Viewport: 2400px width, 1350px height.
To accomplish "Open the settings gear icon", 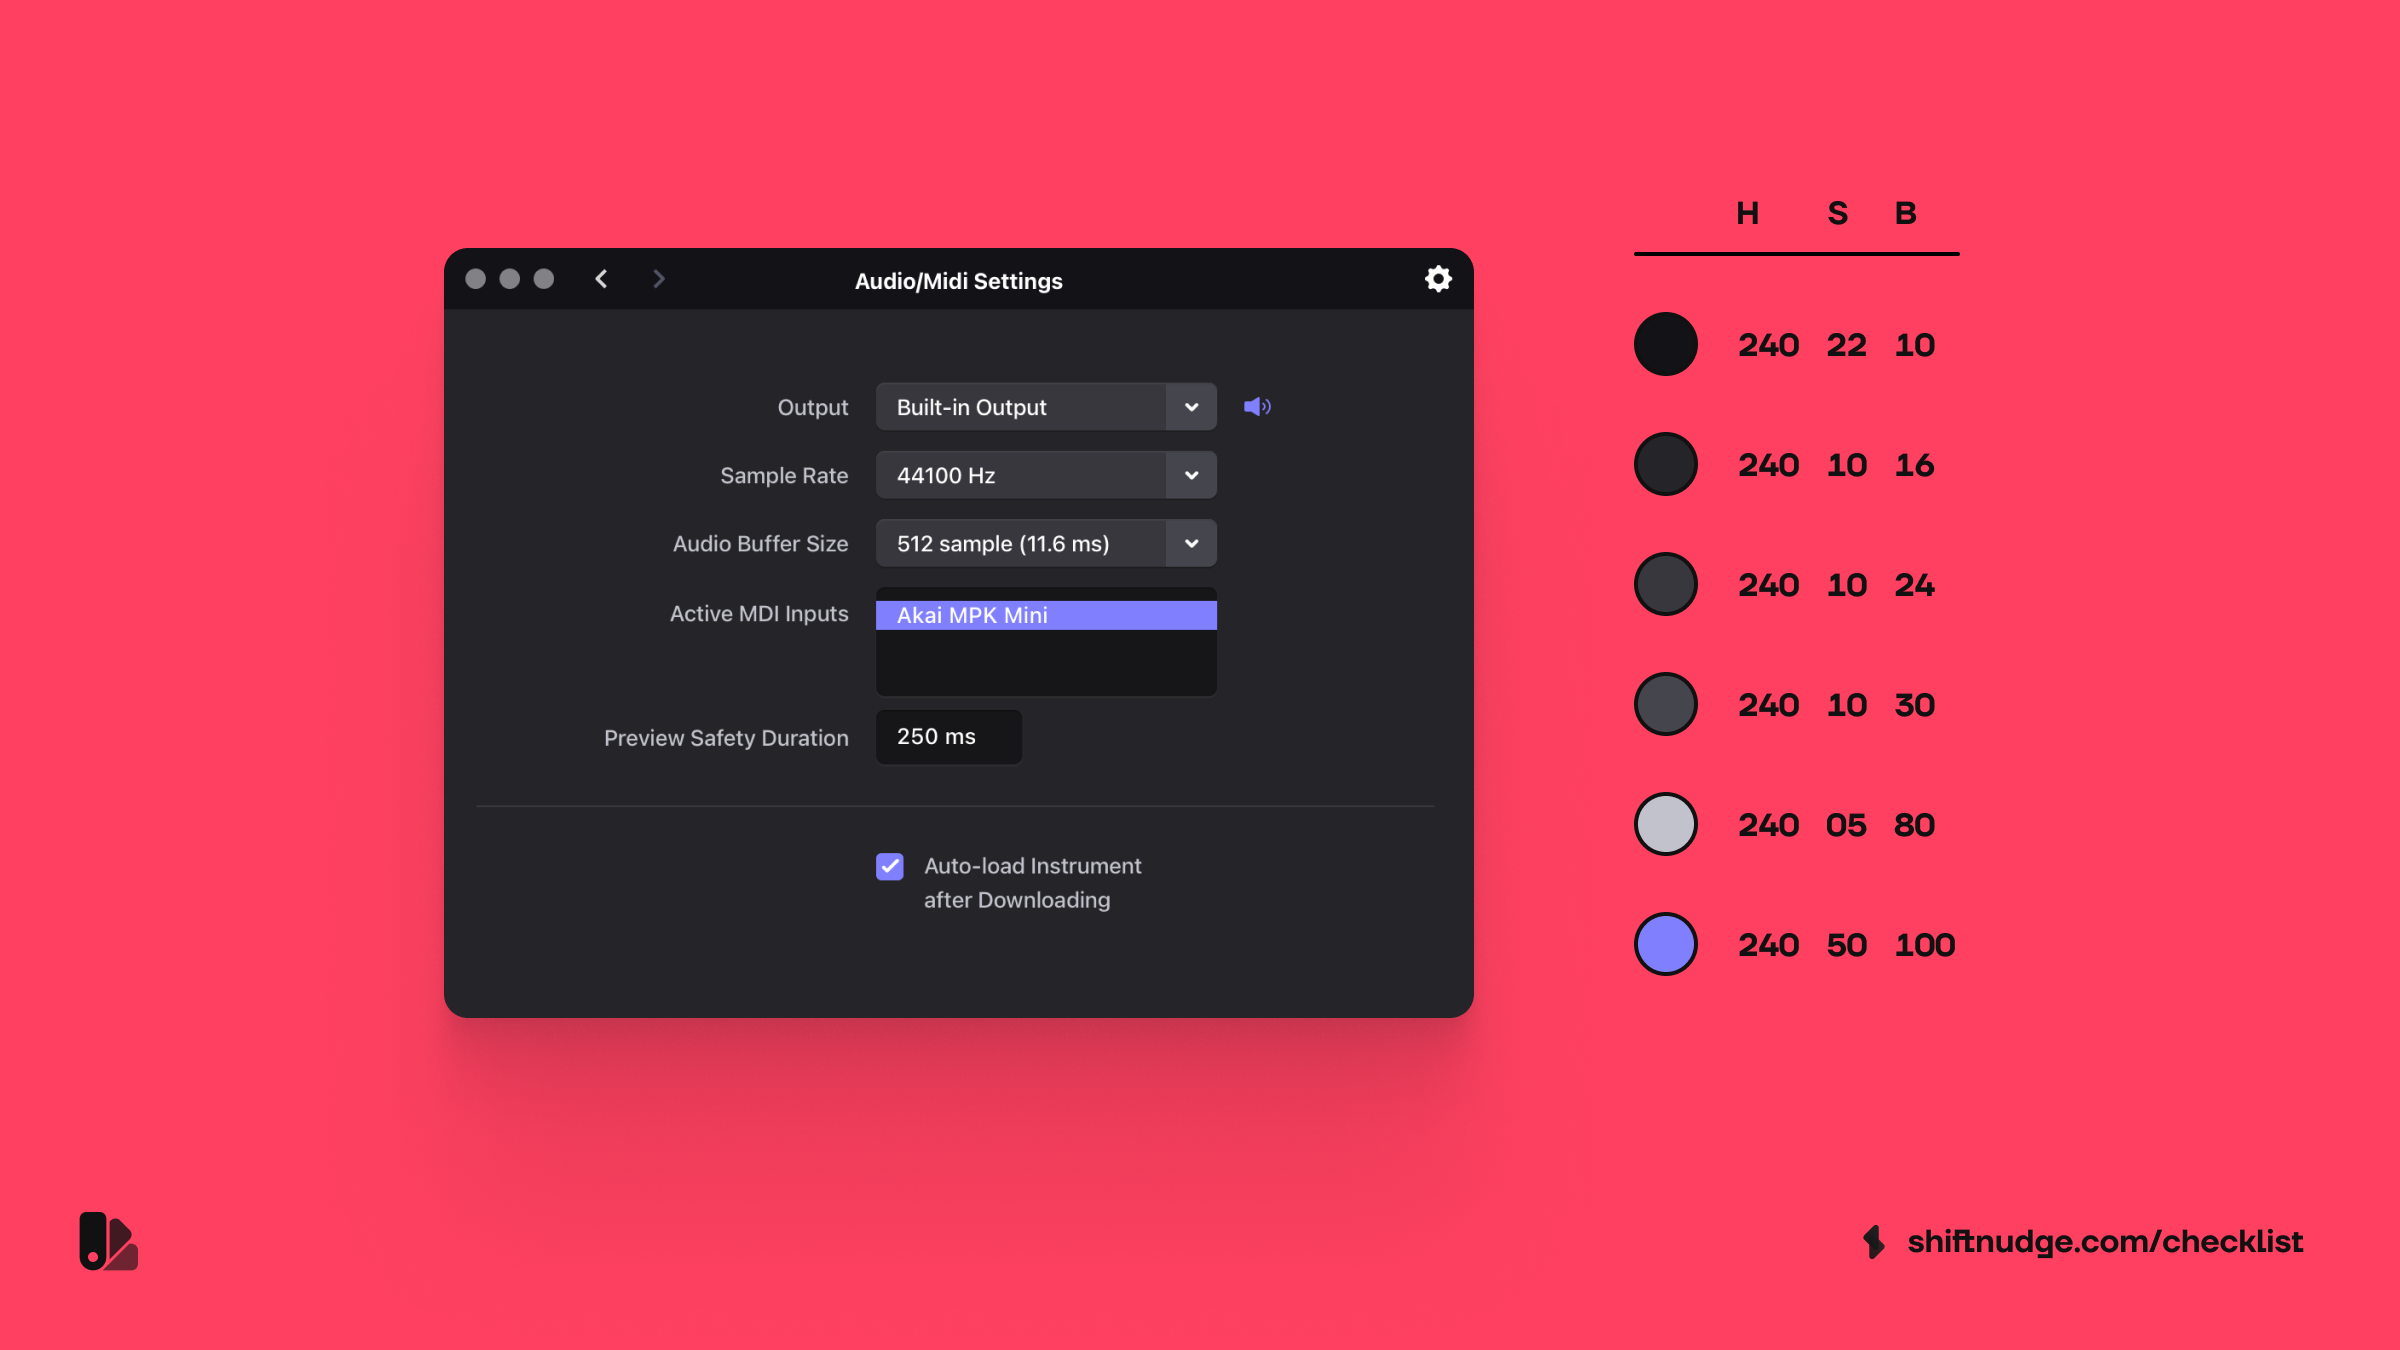I will click(1437, 279).
